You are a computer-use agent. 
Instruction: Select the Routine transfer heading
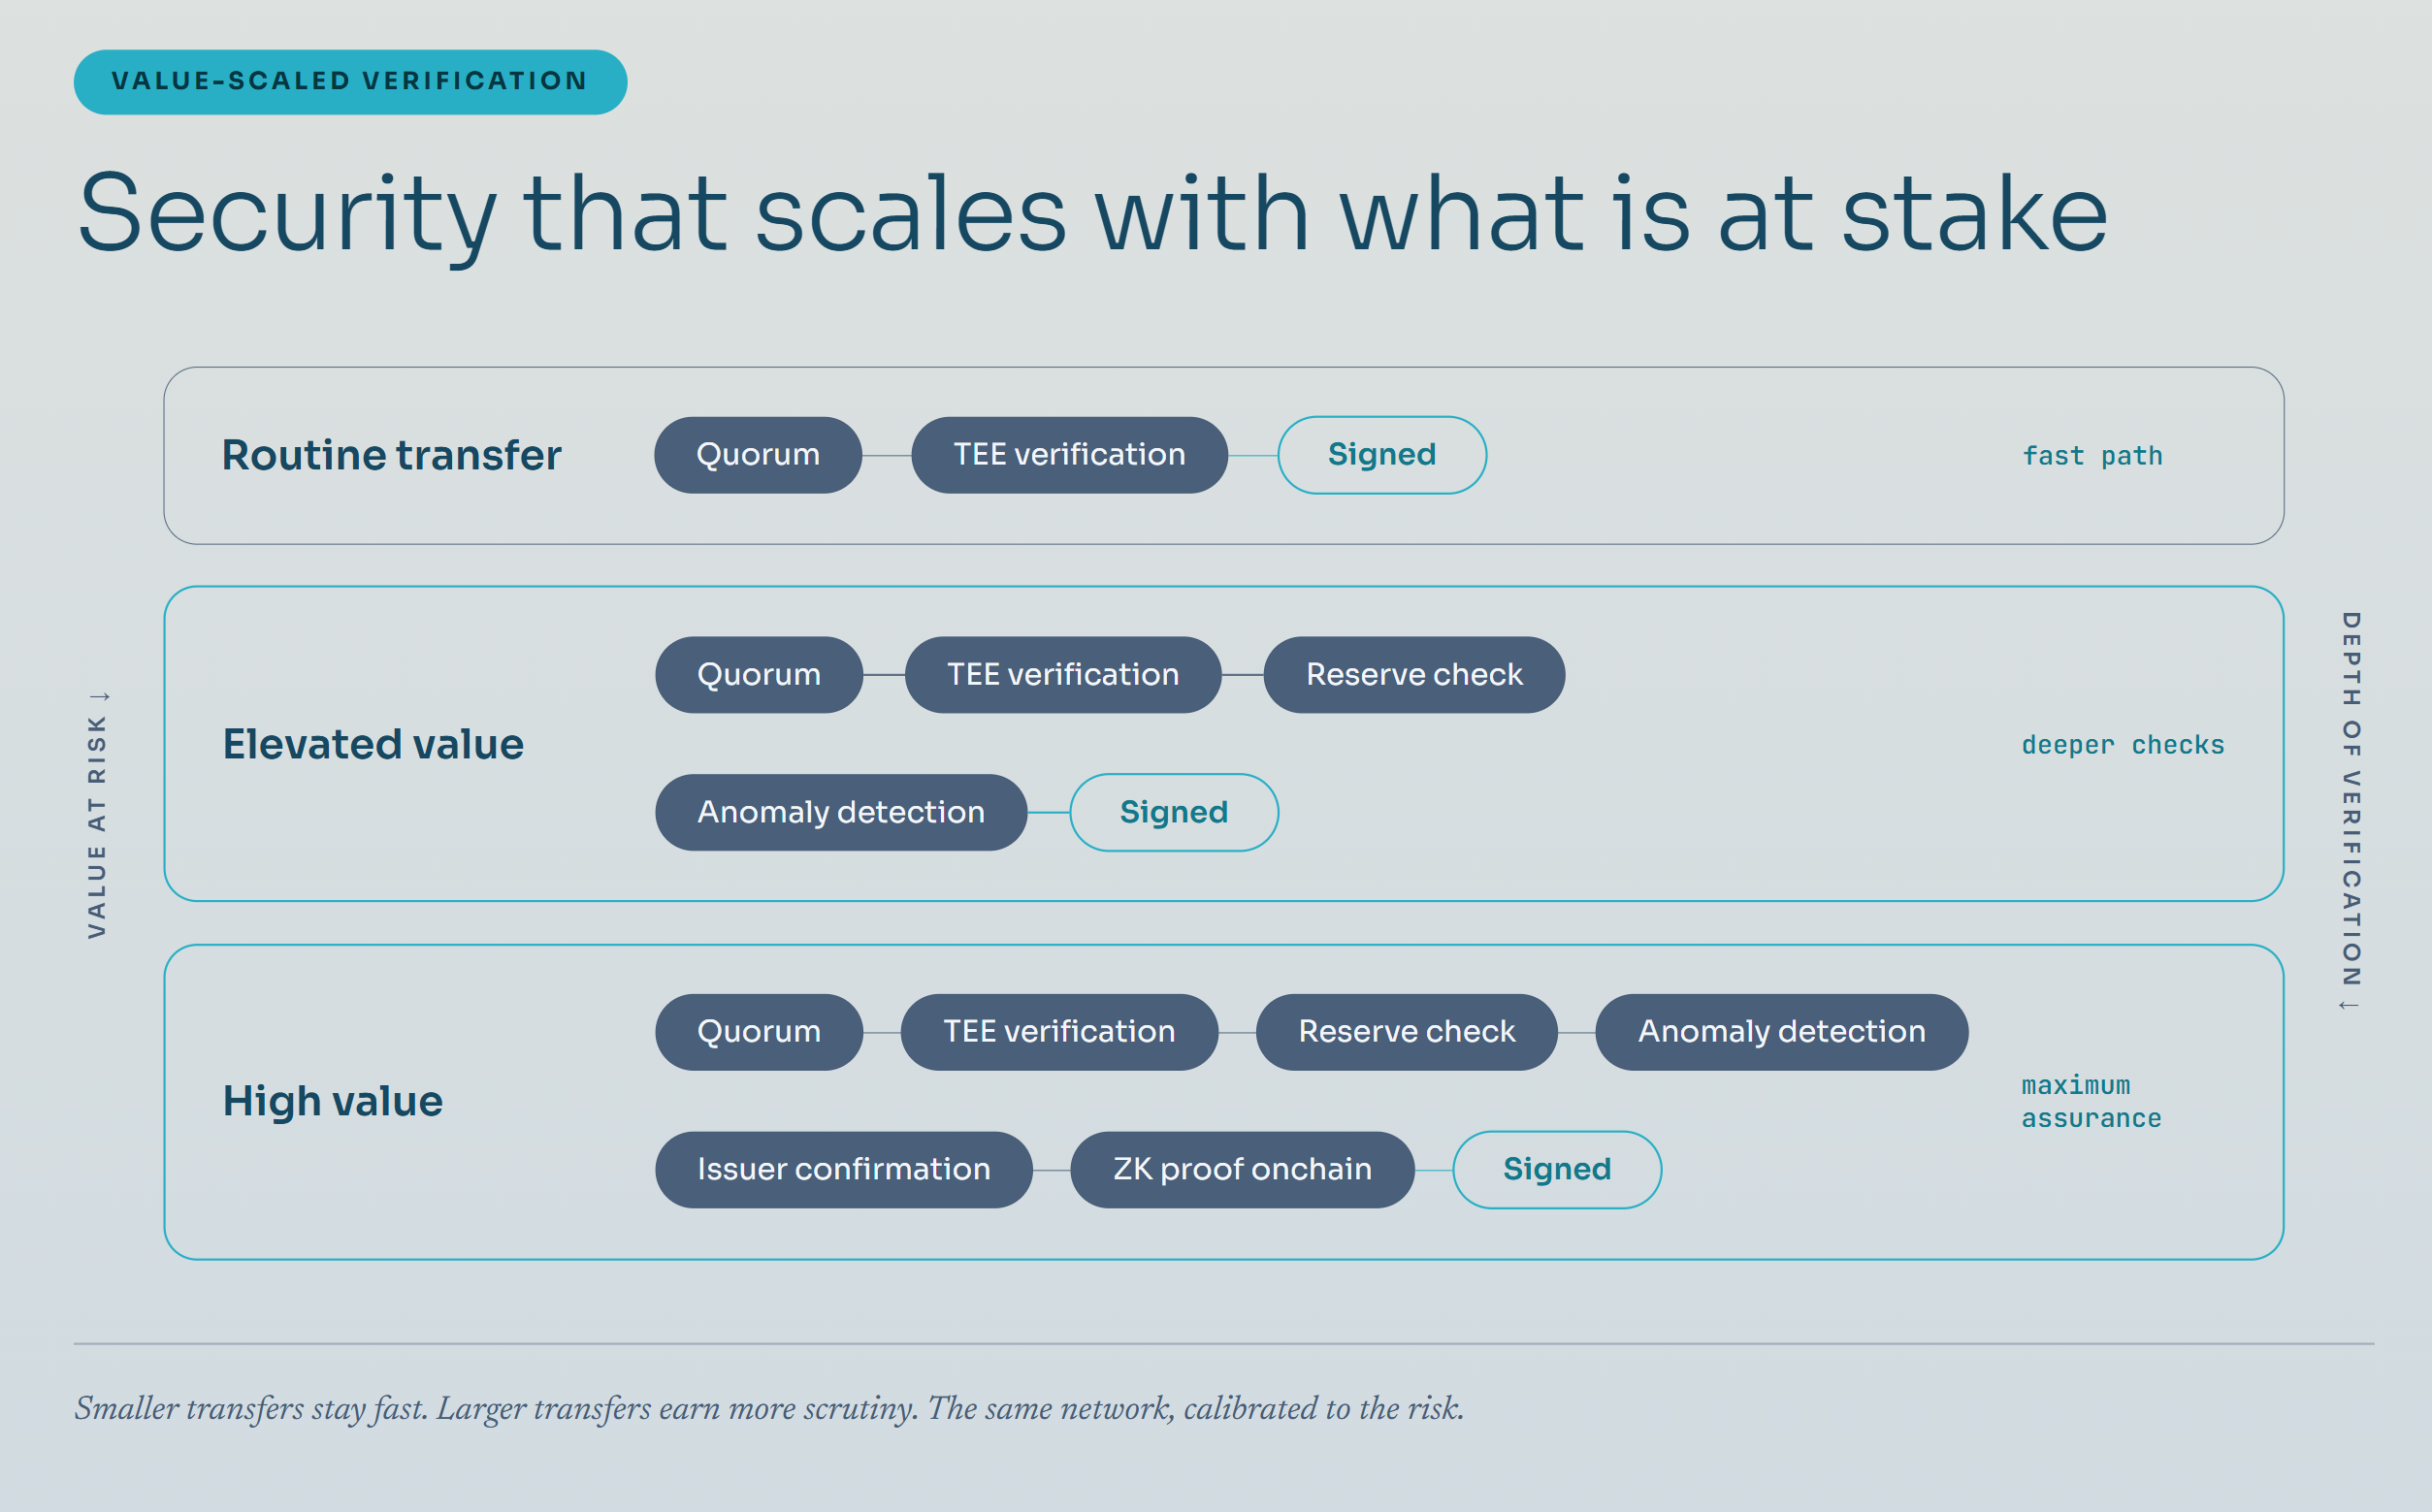(x=391, y=455)
